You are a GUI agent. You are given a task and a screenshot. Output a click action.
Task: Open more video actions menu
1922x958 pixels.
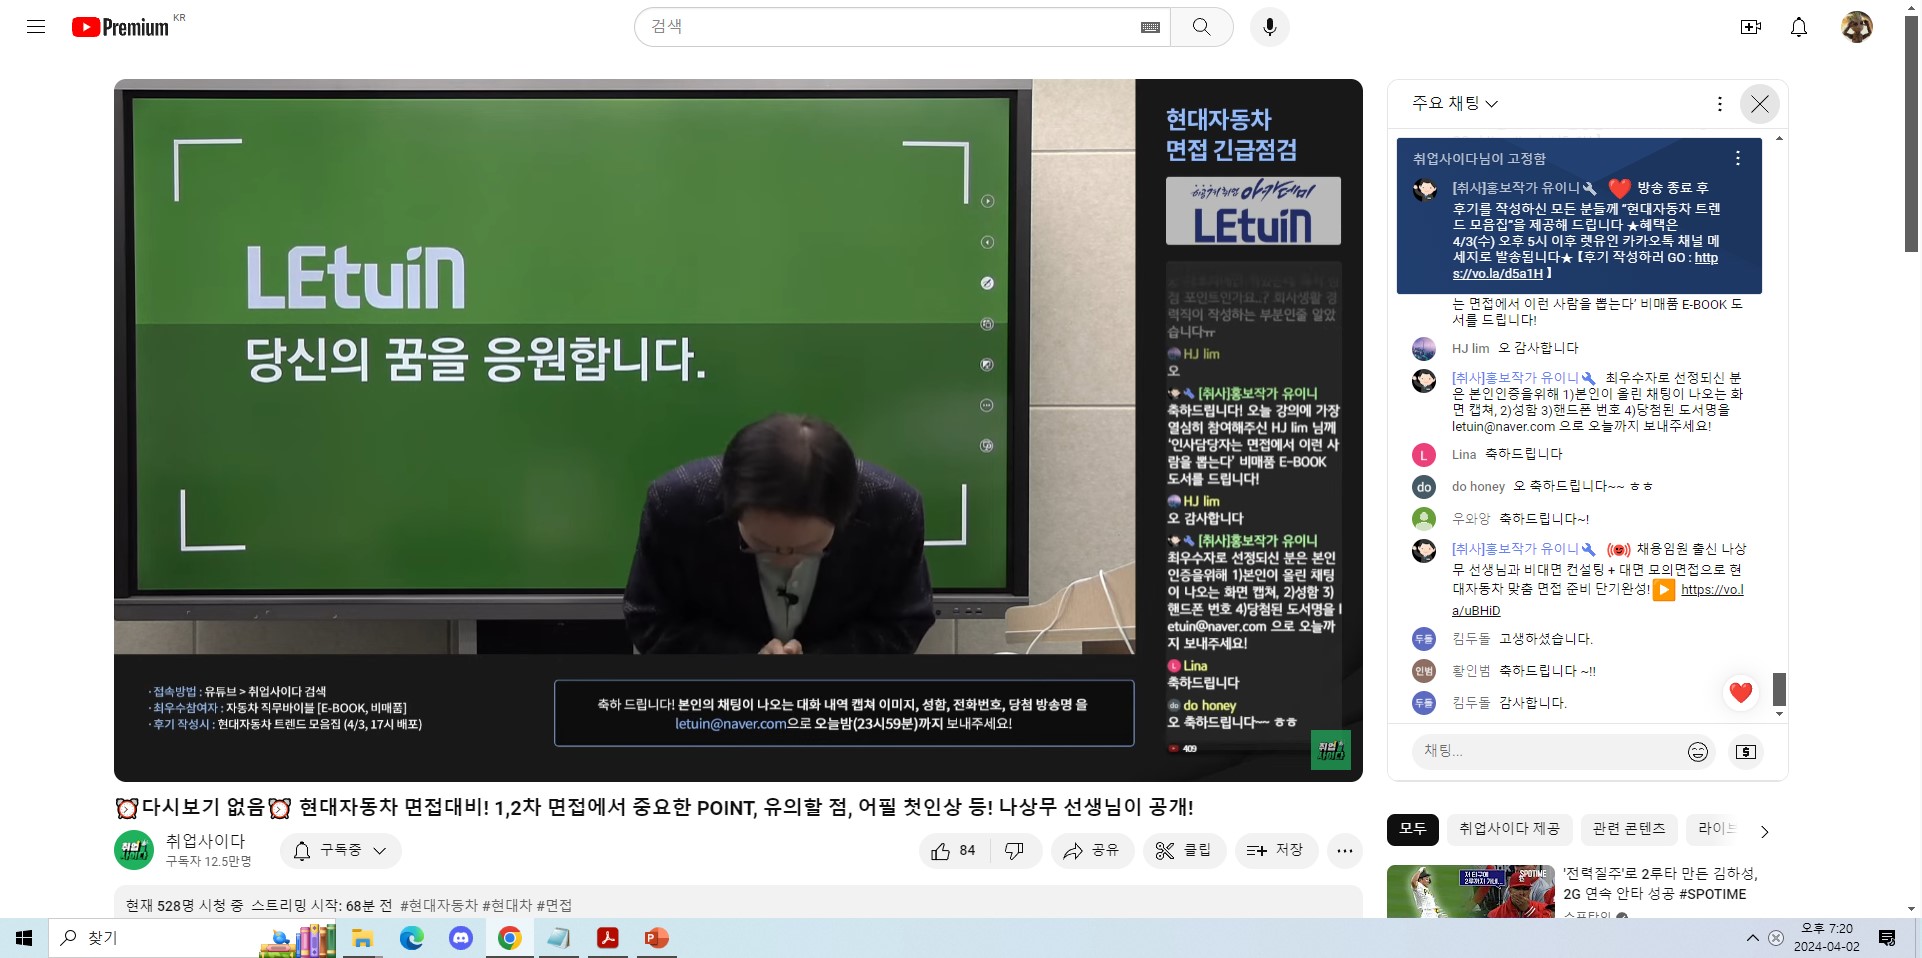[1345, 851]
